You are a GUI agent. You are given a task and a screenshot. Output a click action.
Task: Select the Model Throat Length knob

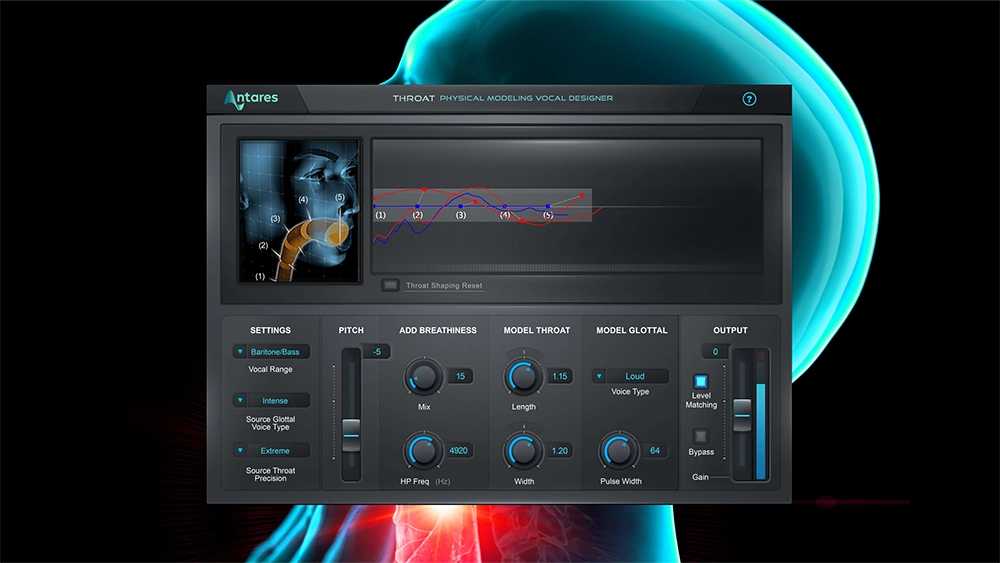click(x=522, y=377)
